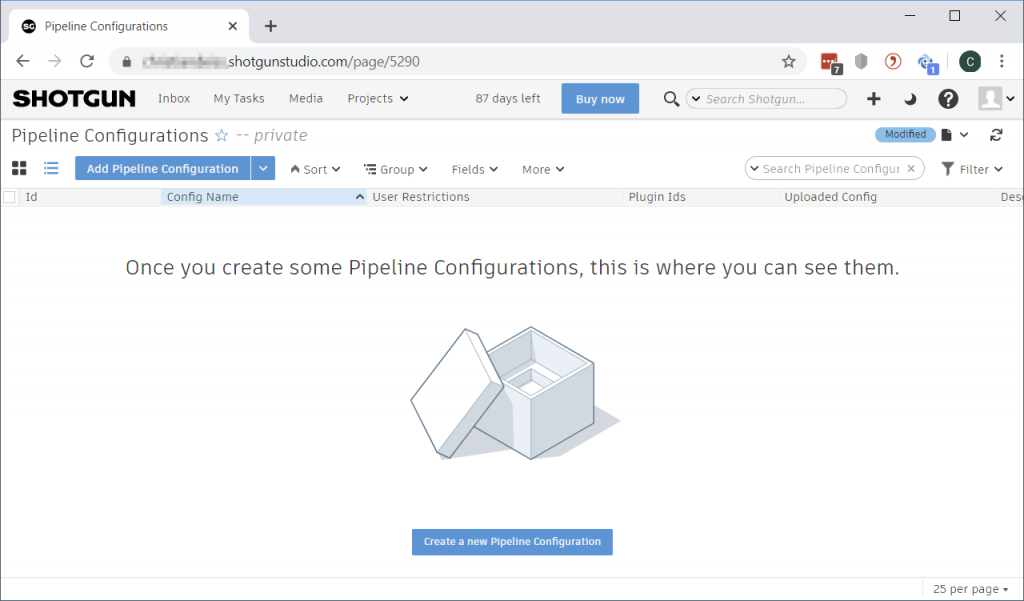
Task: Click Create a new Pipeline Configuration
Action: pyautogui.click(x=512, y=541)
